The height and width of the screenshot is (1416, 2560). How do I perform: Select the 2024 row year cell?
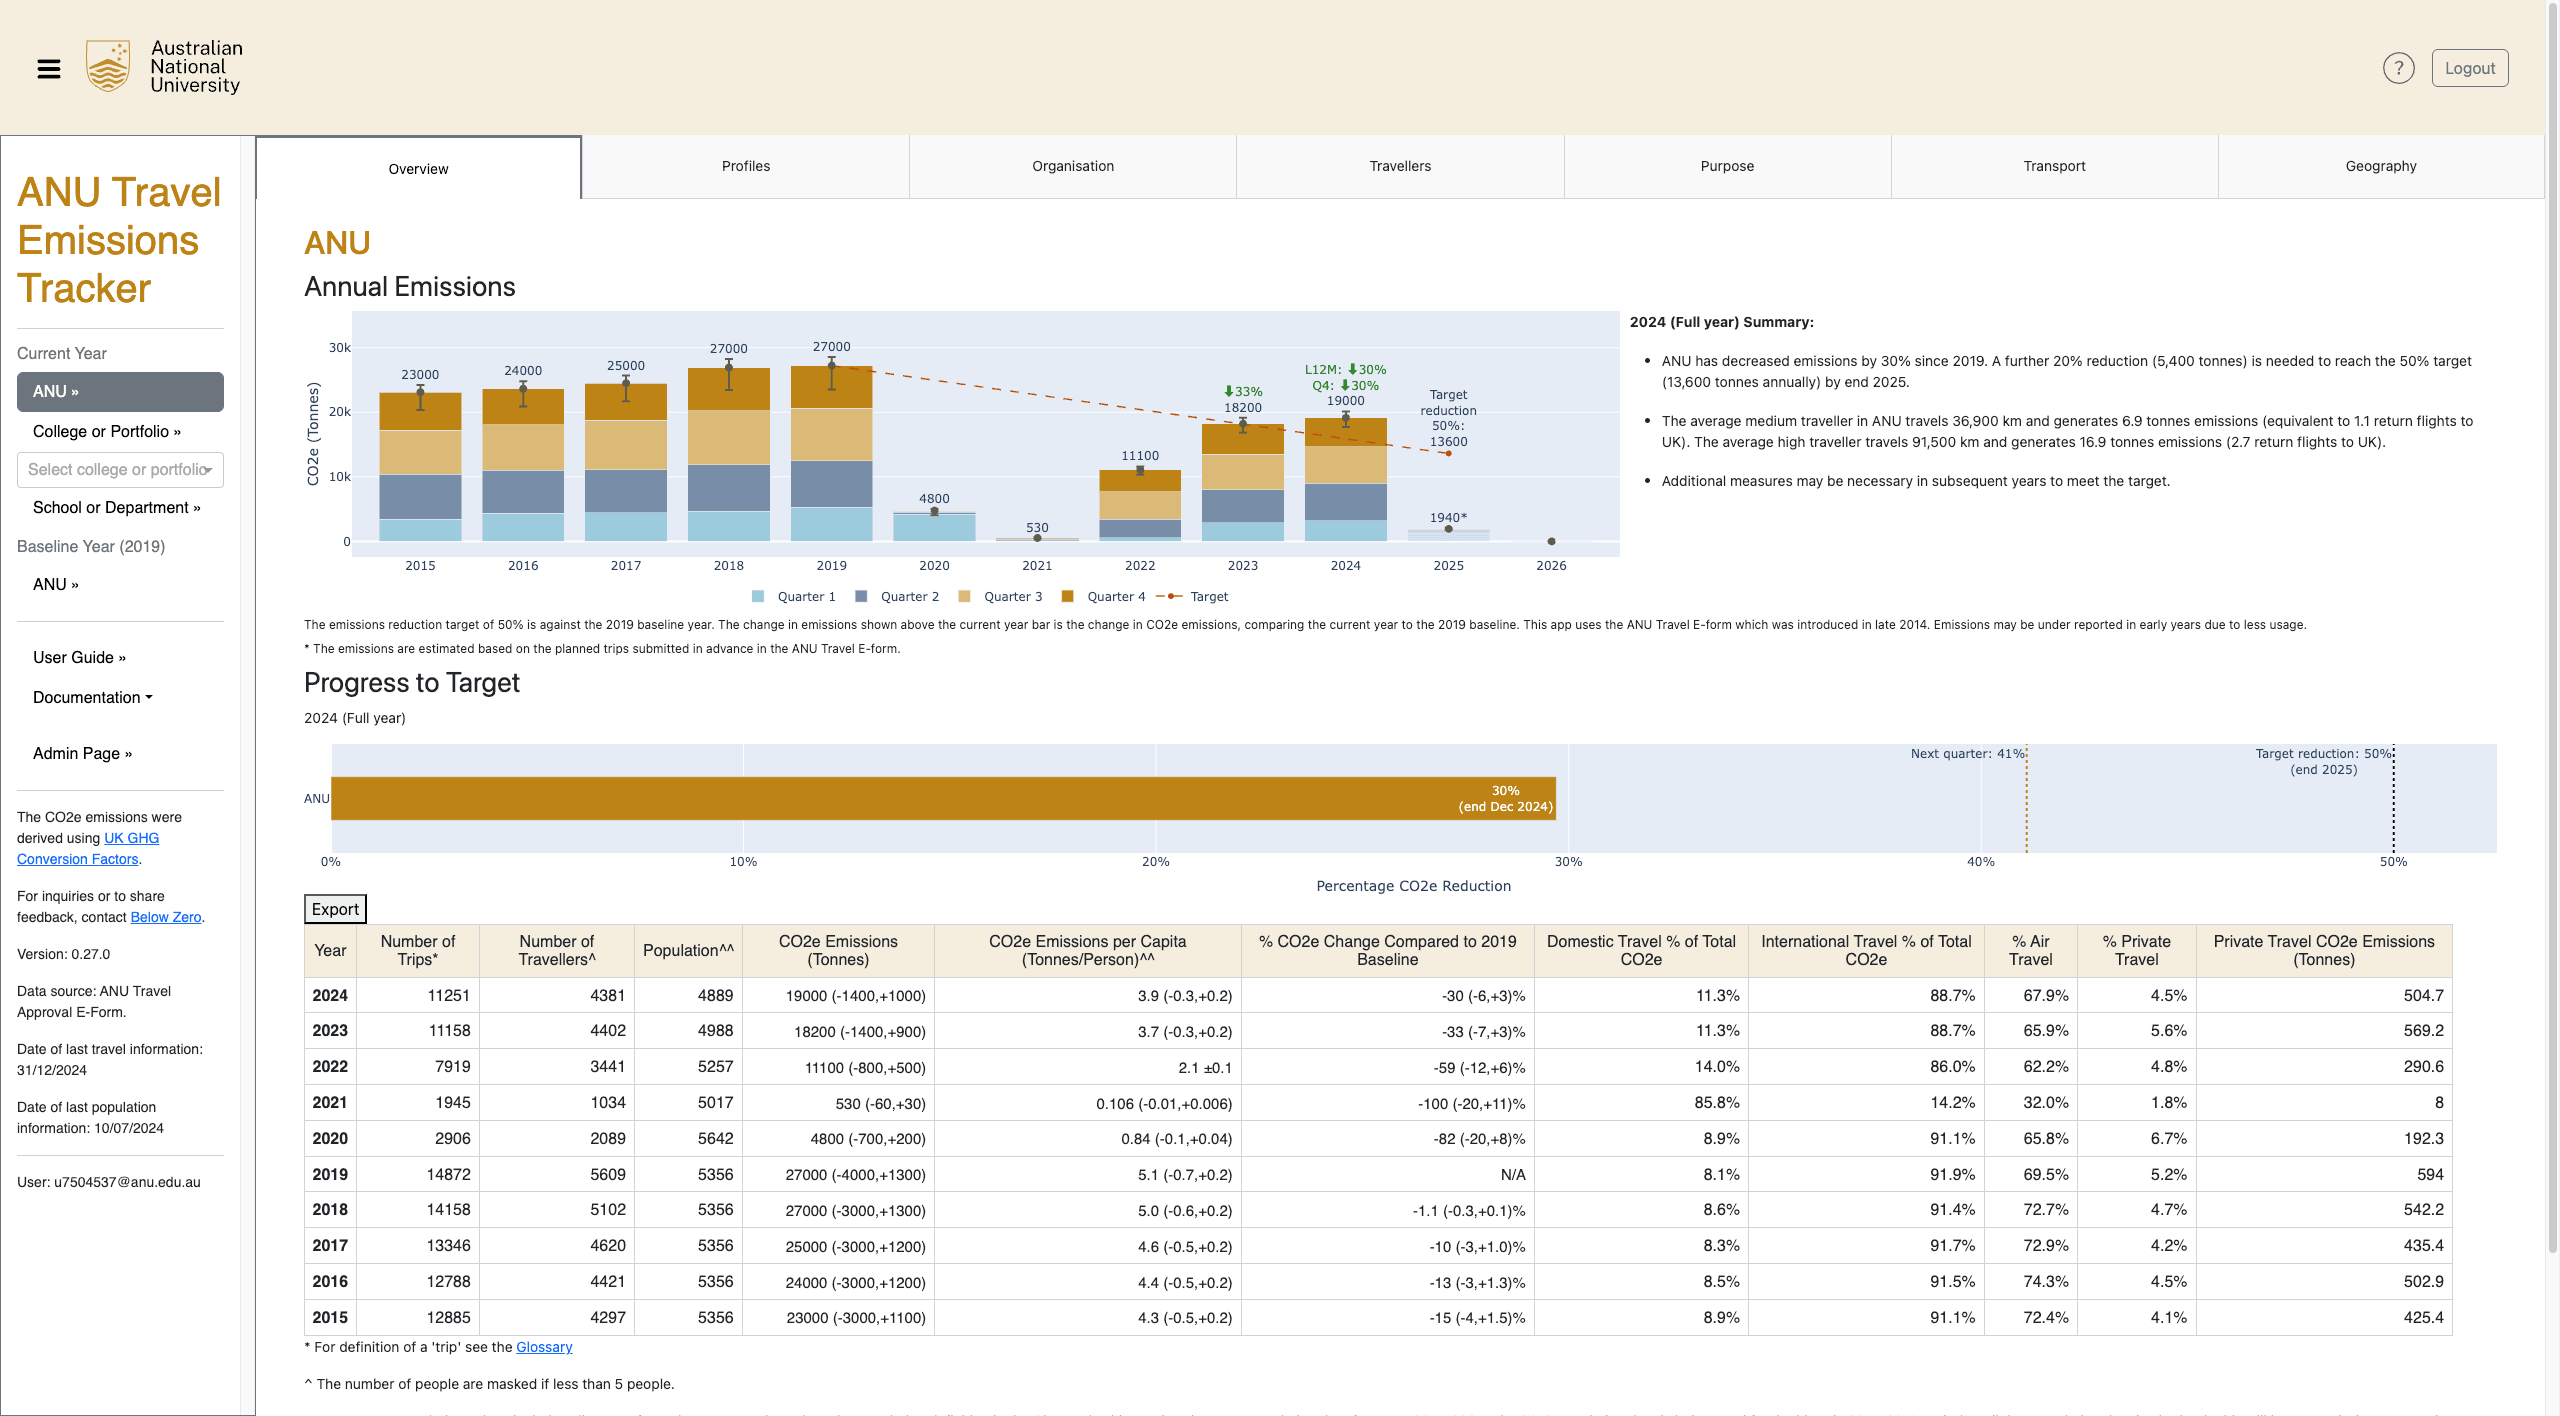tap(330, 996)
